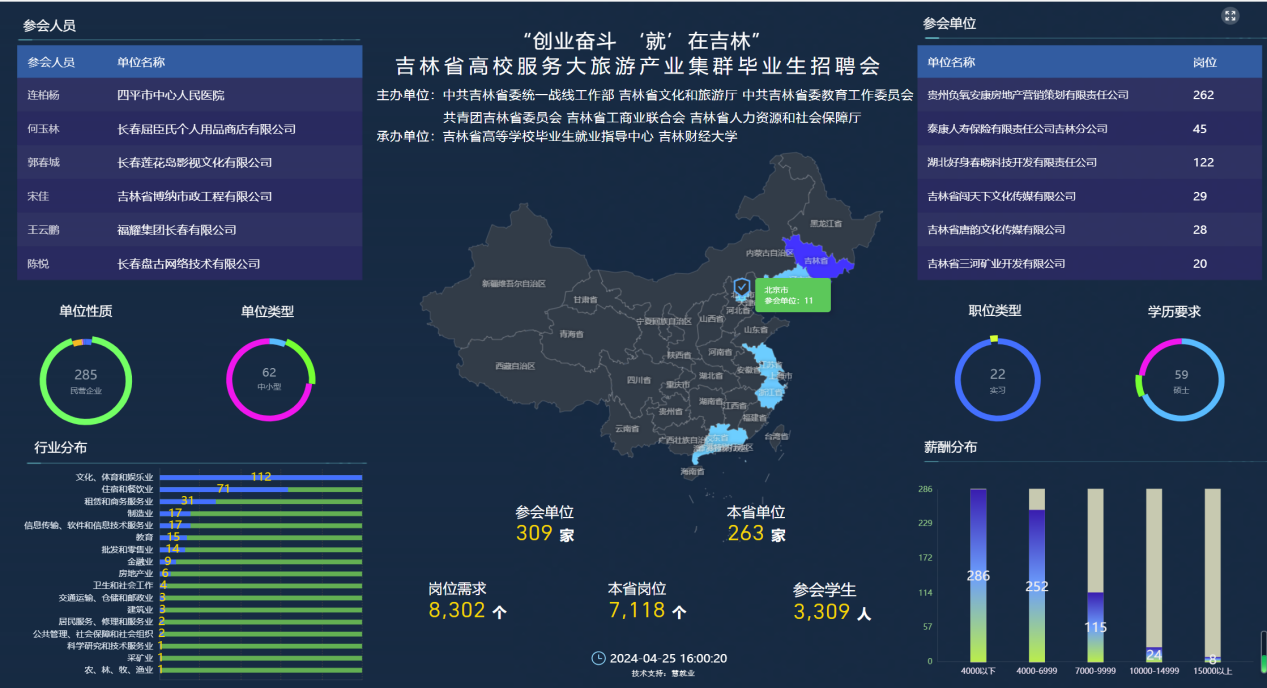Click the up arrow next to 8,302

coord(500,612)
